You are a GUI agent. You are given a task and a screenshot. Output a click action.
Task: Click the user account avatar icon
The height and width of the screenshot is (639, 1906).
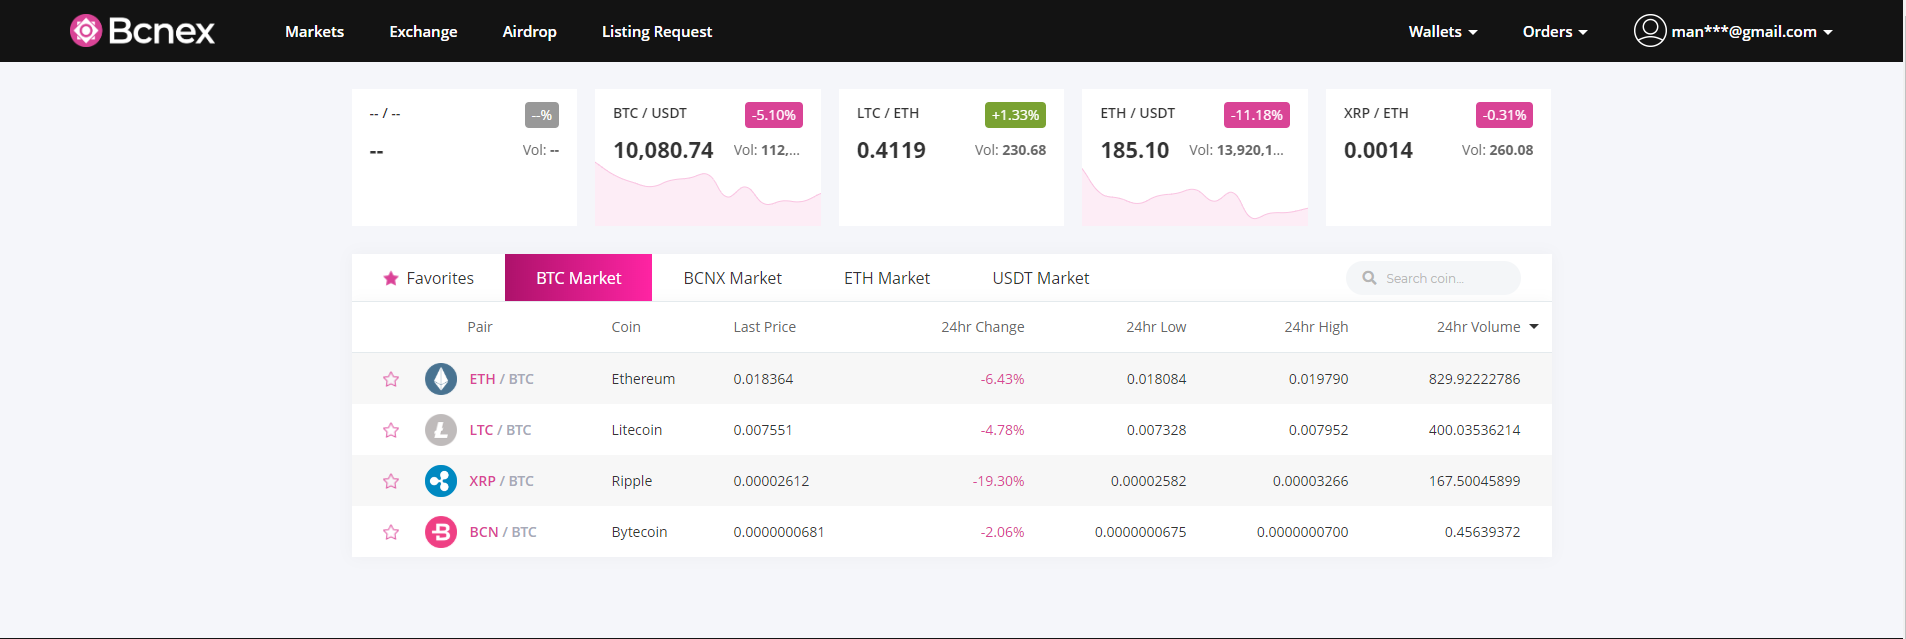point(1650,31)
